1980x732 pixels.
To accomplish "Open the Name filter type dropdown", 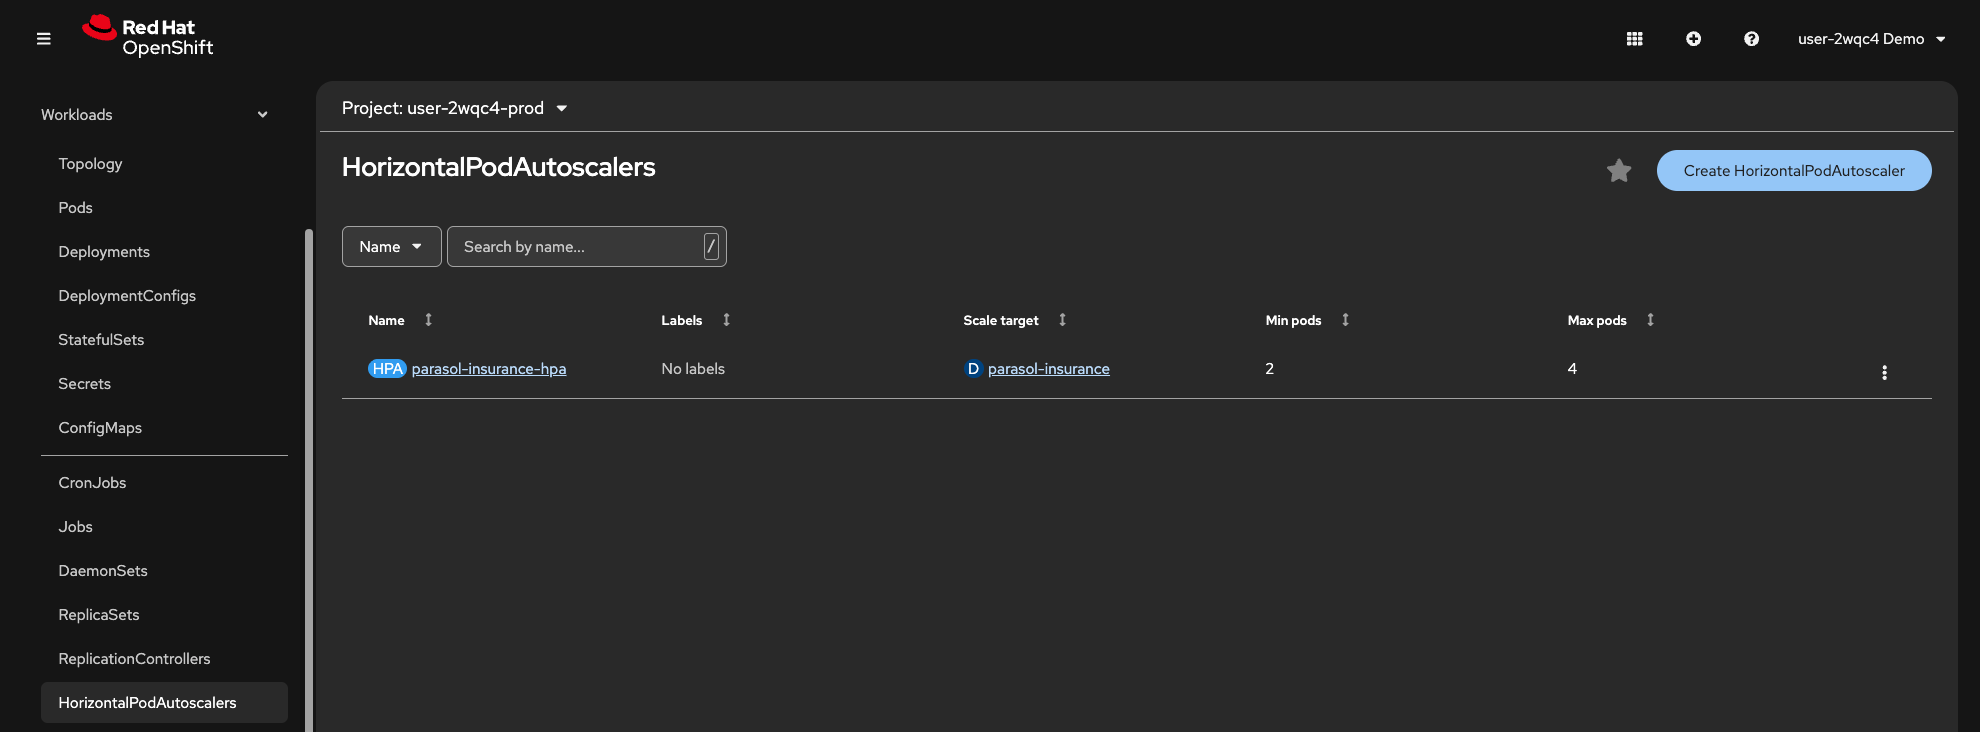I will 391,247.
